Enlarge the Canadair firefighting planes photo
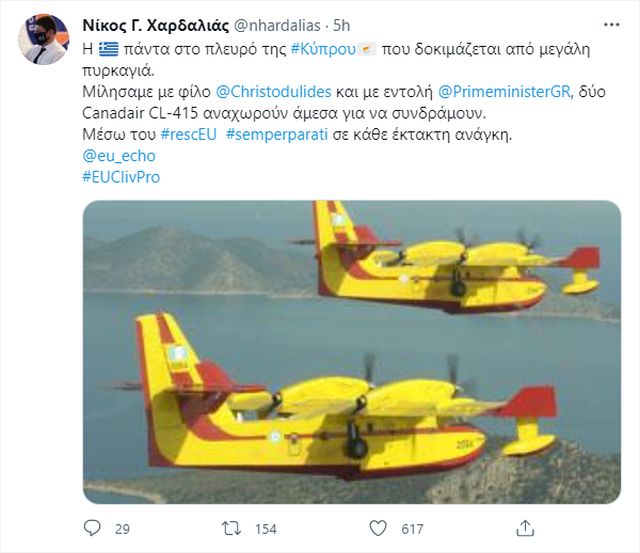This screenshot has height=553, width=640. [352, 352]
